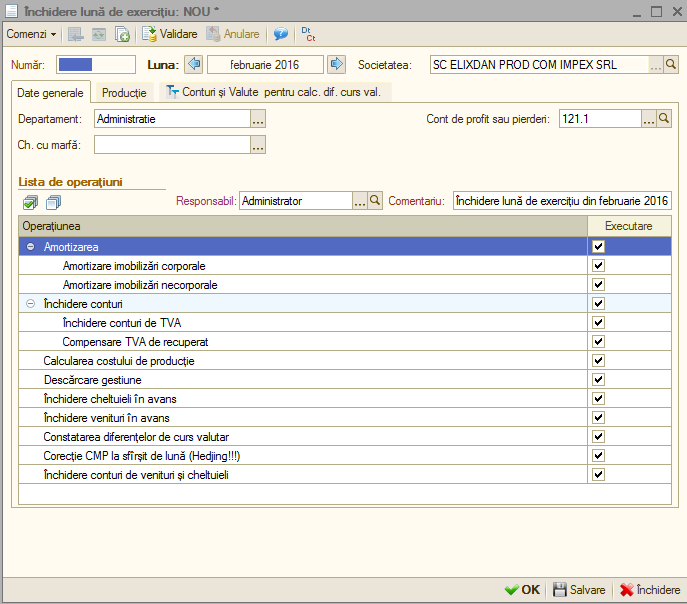
Task: Click the previous month arrow icon
Action: click(193, 64)
